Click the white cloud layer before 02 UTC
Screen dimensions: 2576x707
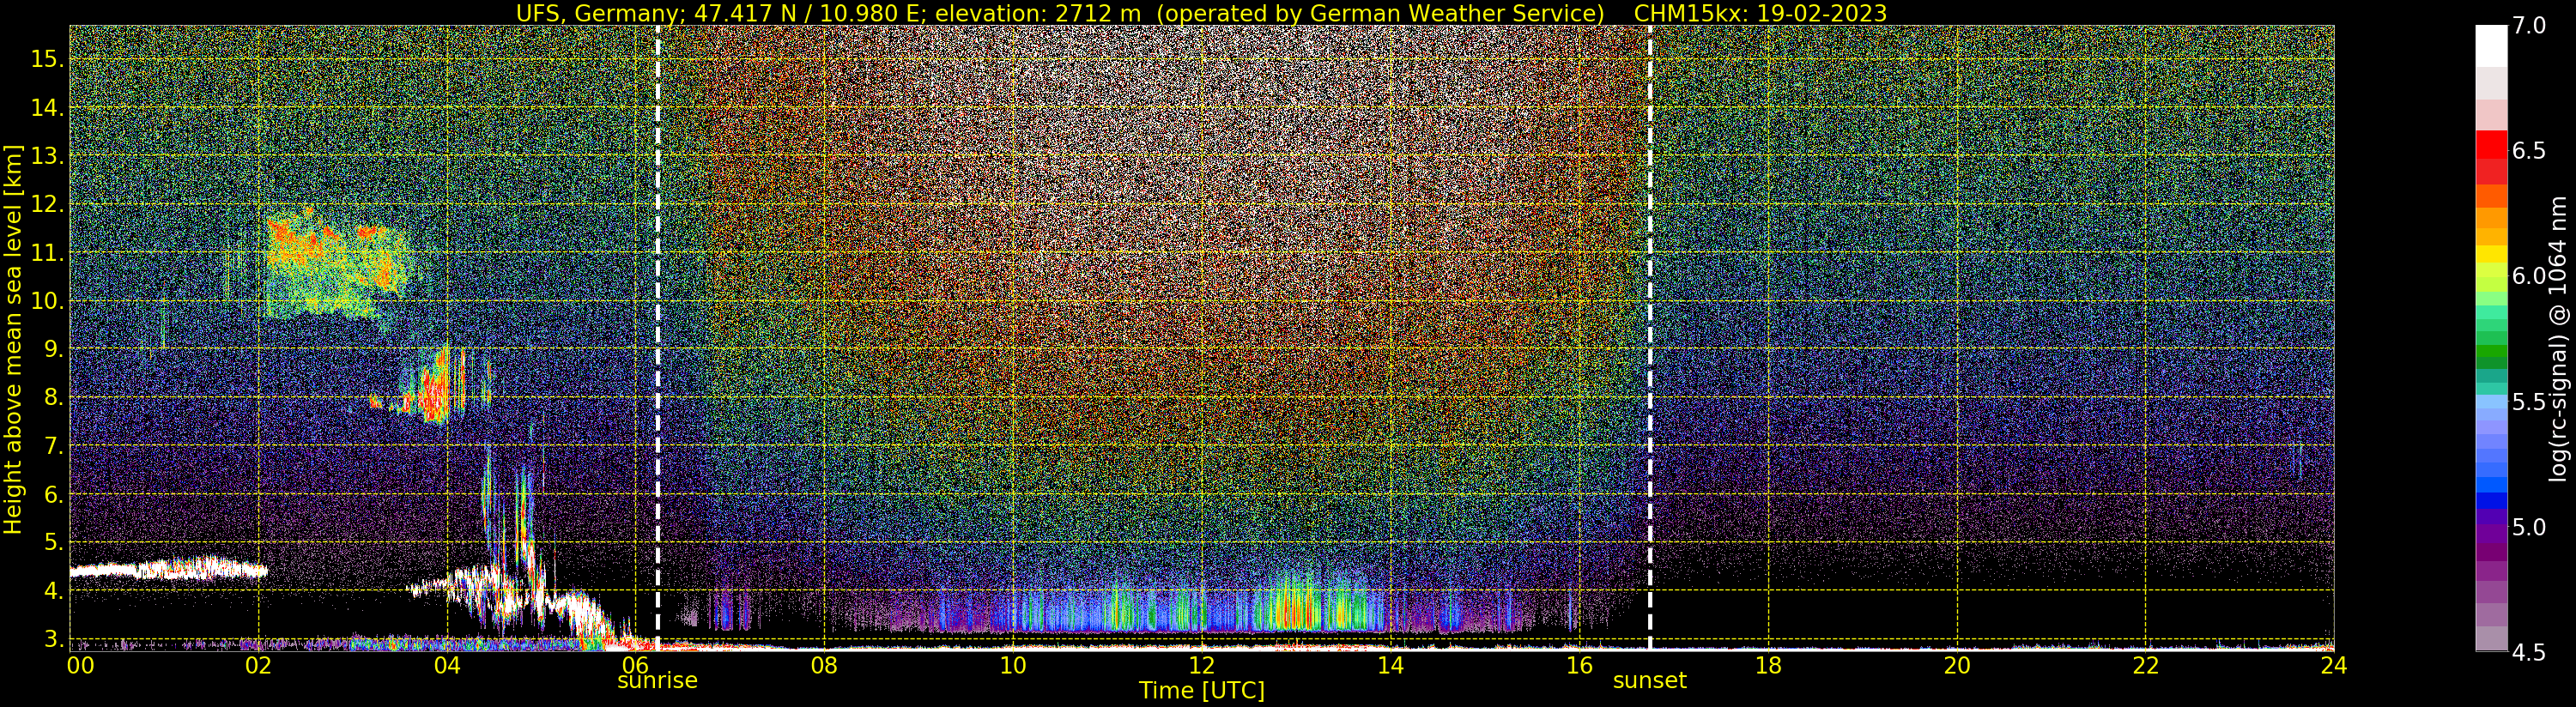(168, 569)
